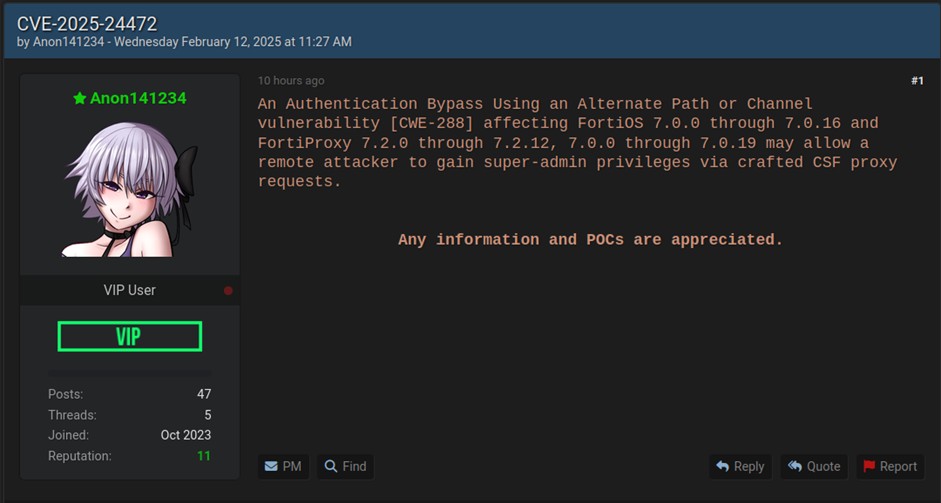The image size is (941, 503).
Task: Open Anon141234 profile from sidebar username
Action: [x=138, y=98]
